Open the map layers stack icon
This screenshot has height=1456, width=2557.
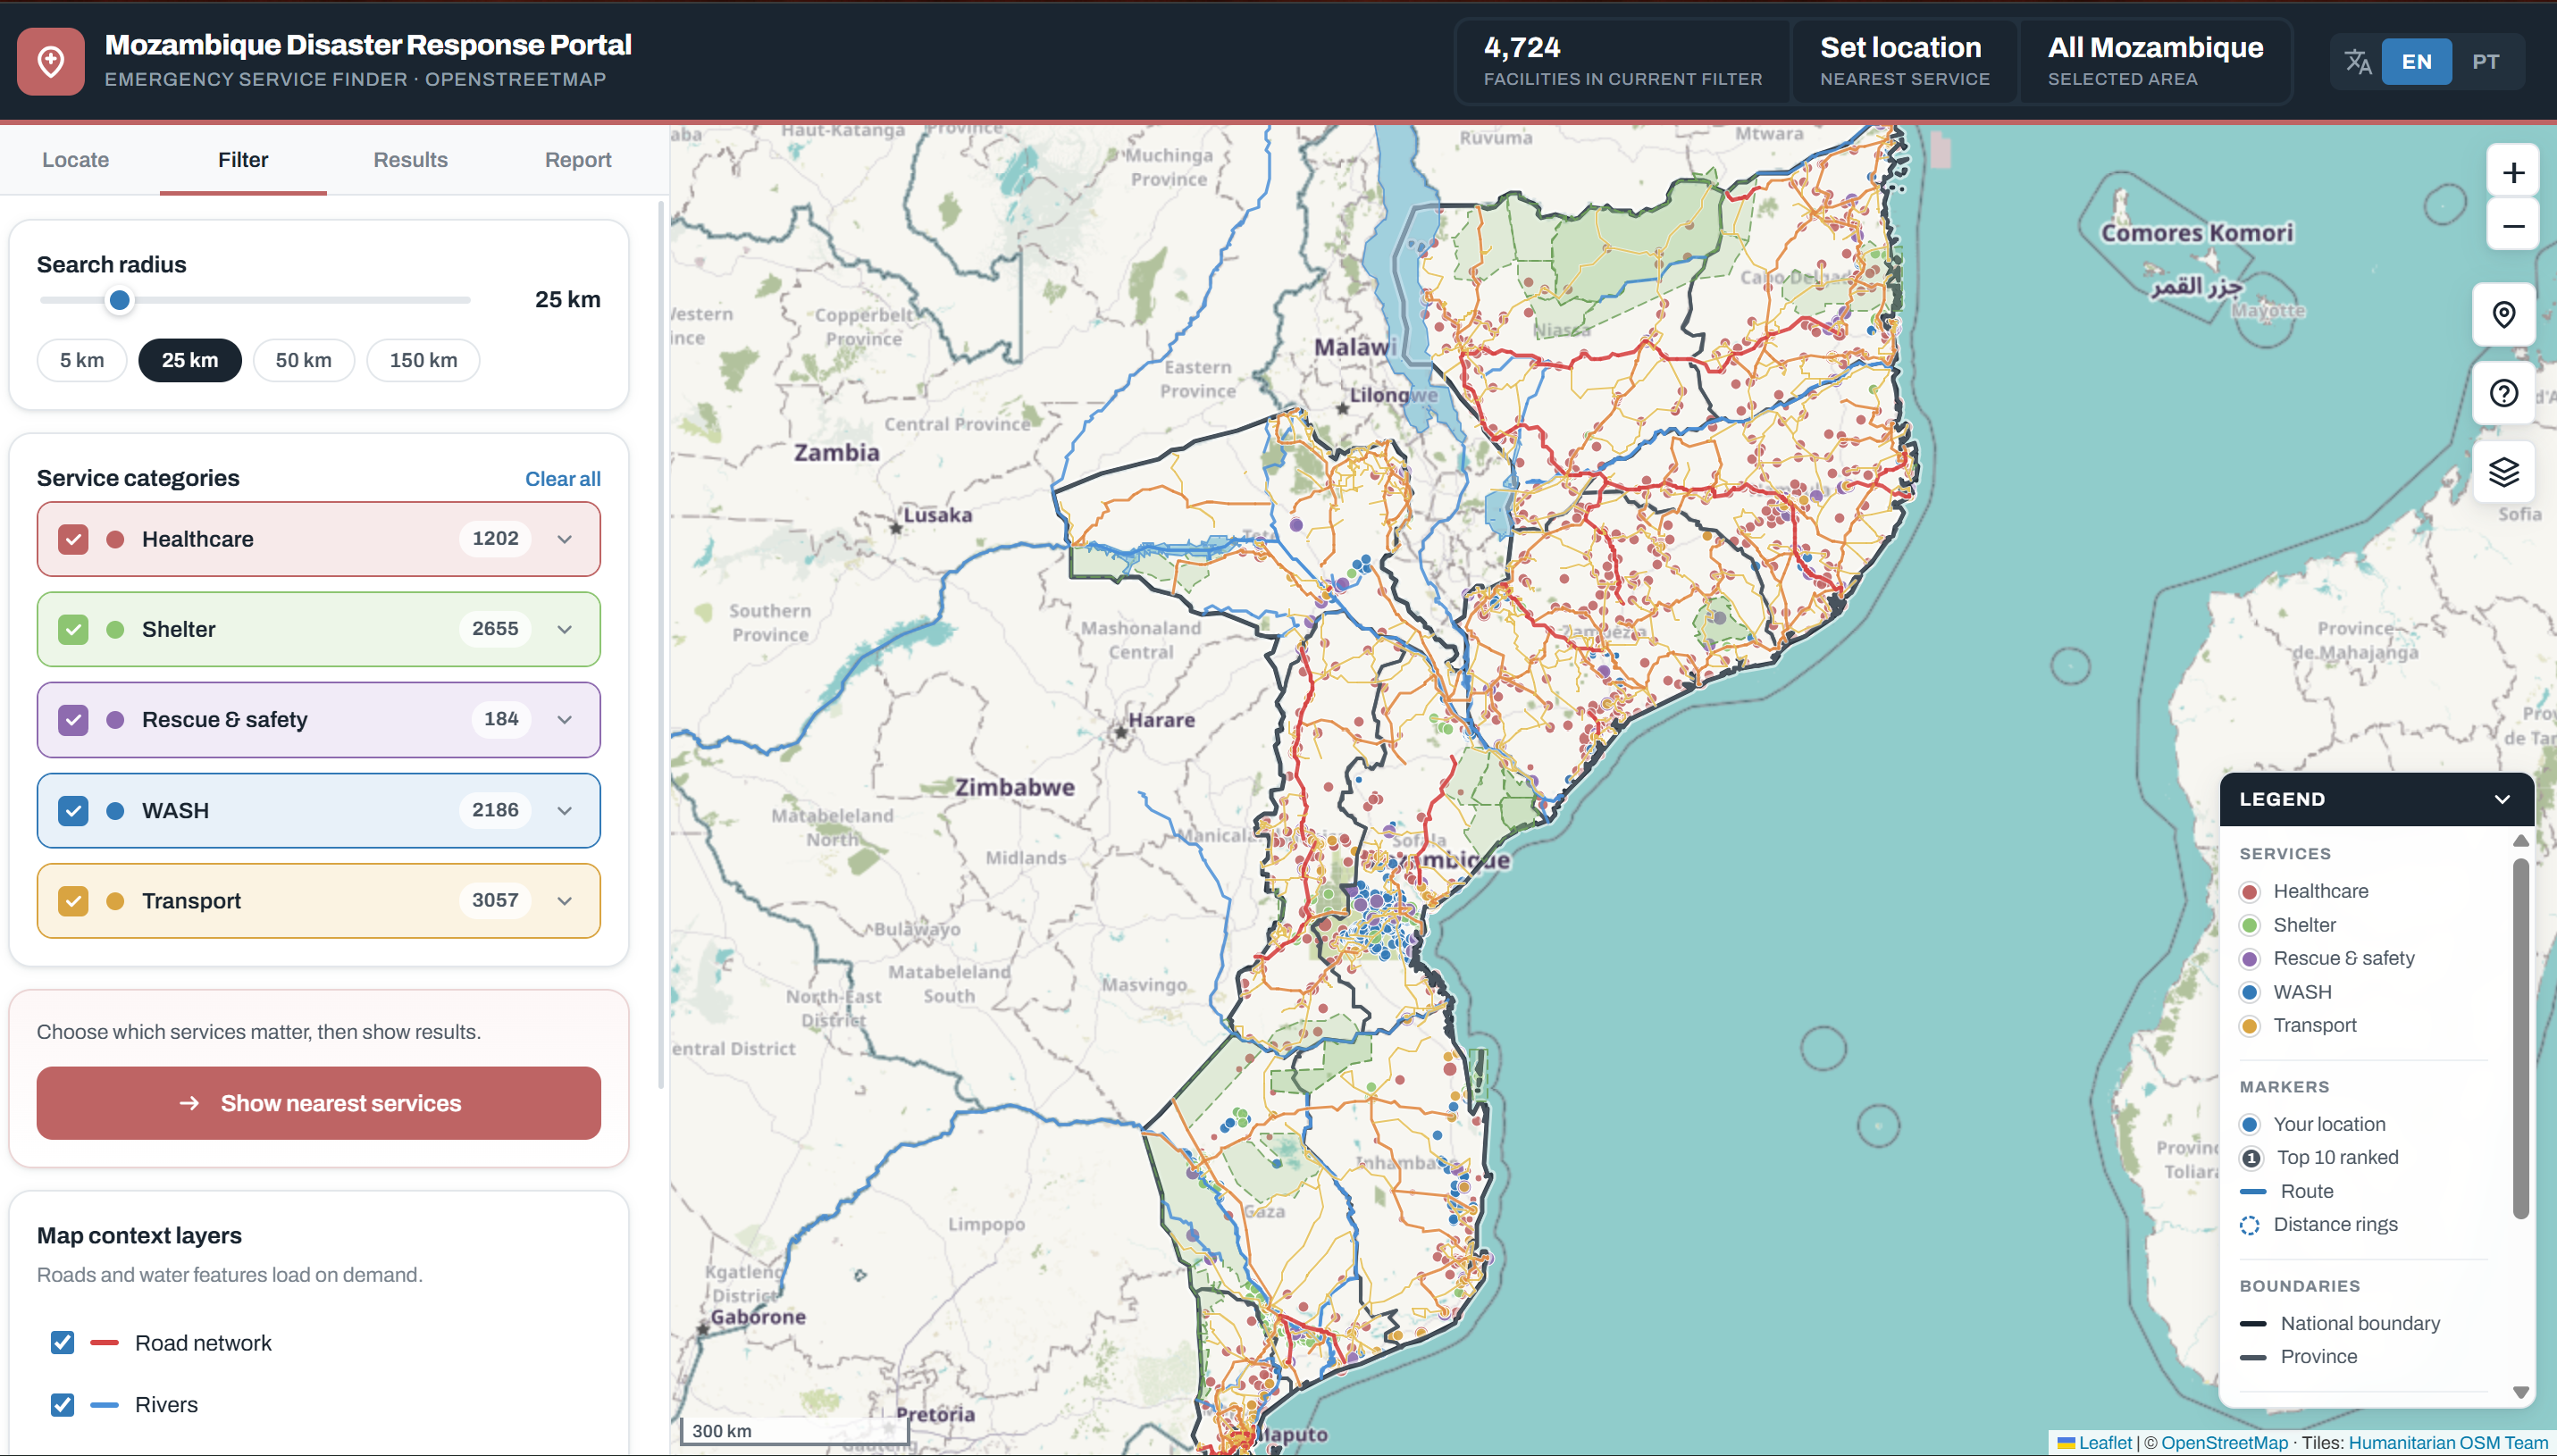[x=2503, y=471]
